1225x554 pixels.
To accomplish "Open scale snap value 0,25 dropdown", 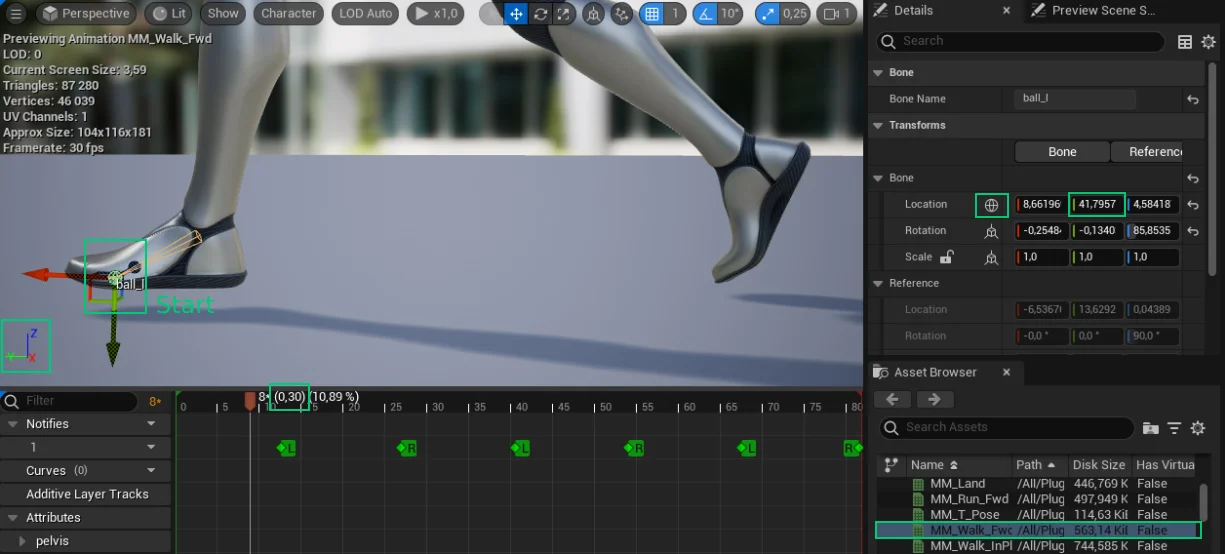I will pyautogui.click(x=795, y=14).
